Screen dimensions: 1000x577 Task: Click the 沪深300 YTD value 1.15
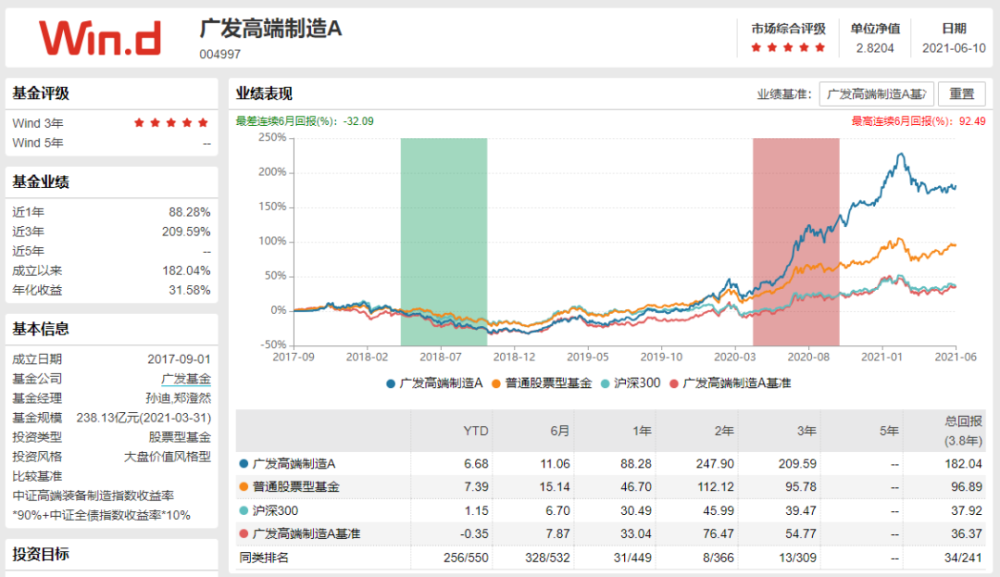pos(477,511)
